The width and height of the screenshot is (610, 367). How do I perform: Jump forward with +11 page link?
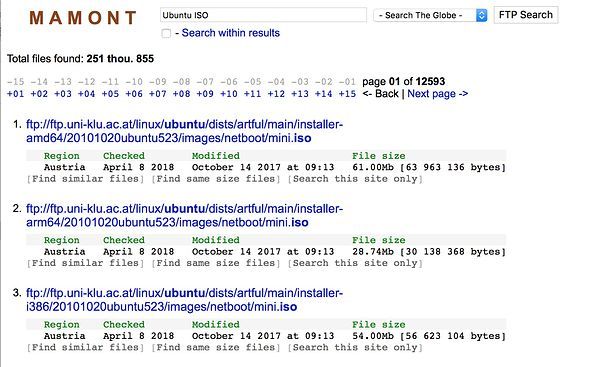pyautogui.click(x=252, y=94)
